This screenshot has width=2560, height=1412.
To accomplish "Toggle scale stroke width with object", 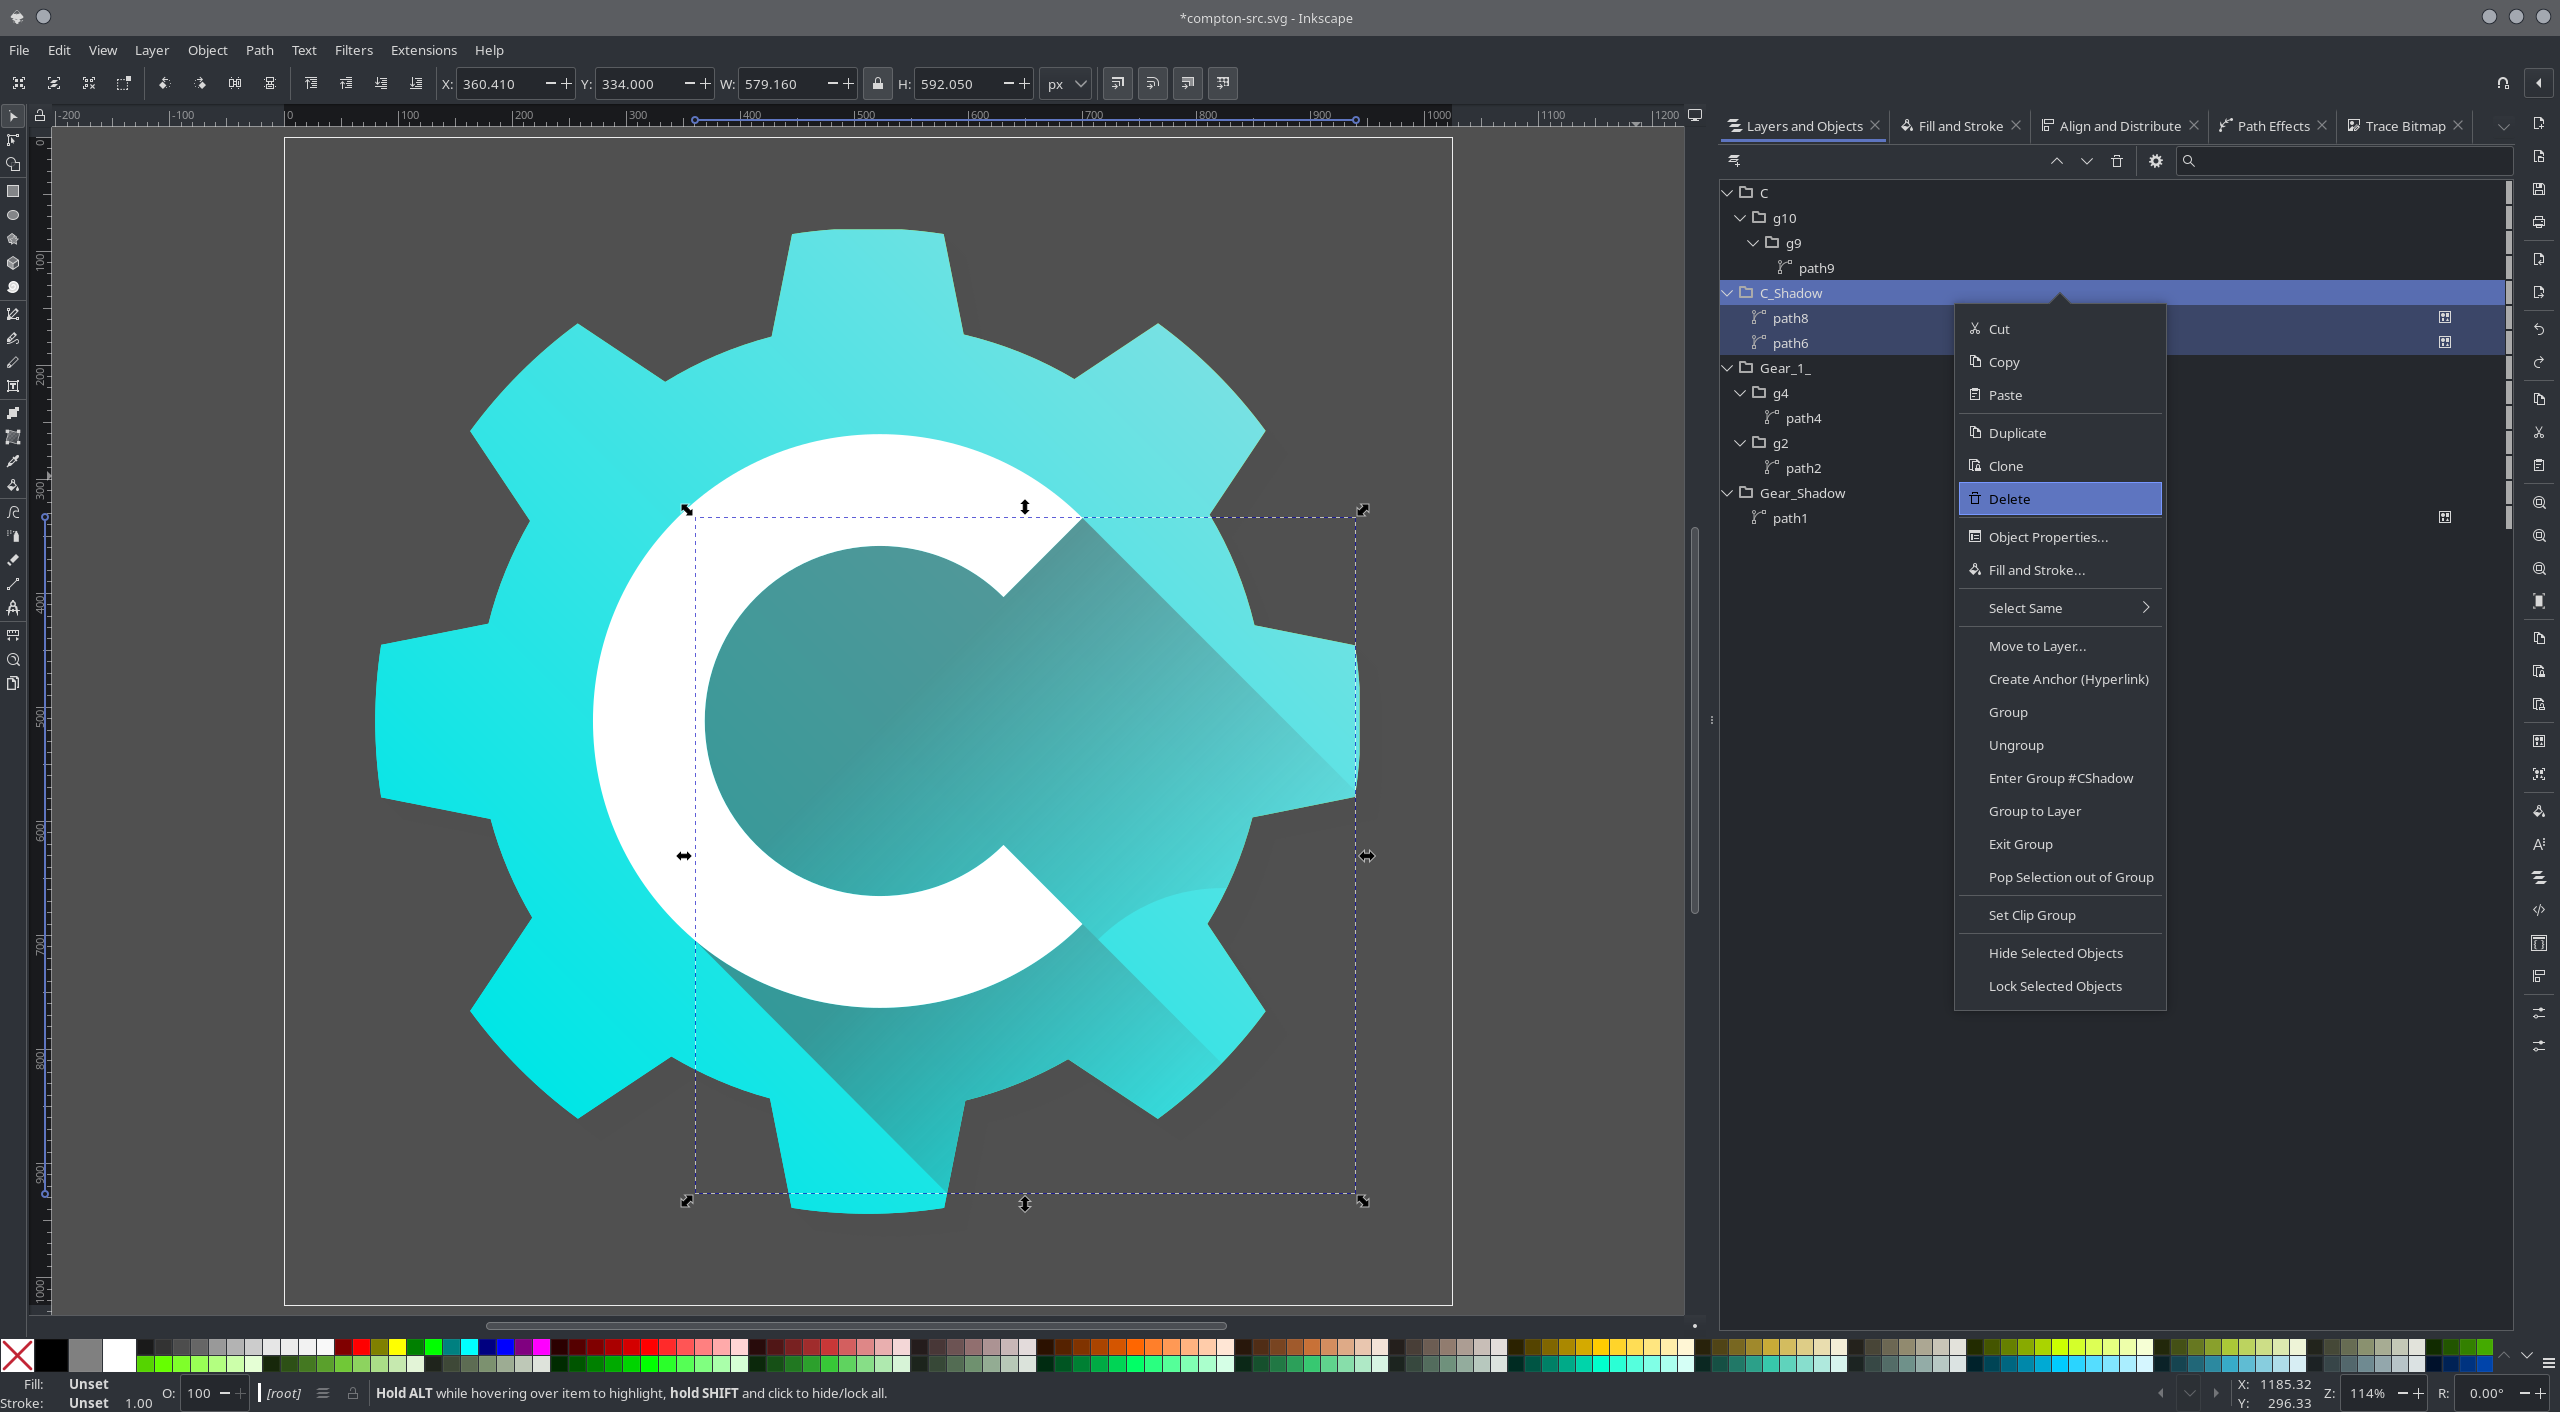I will tap(1117, 84).
